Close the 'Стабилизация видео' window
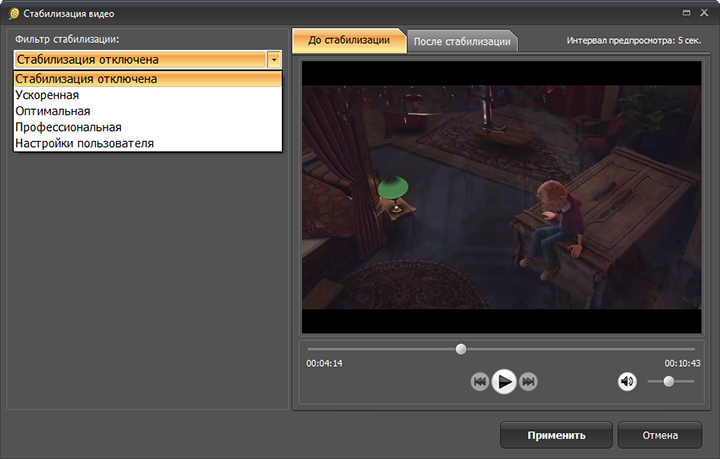Screen dimensions: 720x459 [x=704, y=13]
